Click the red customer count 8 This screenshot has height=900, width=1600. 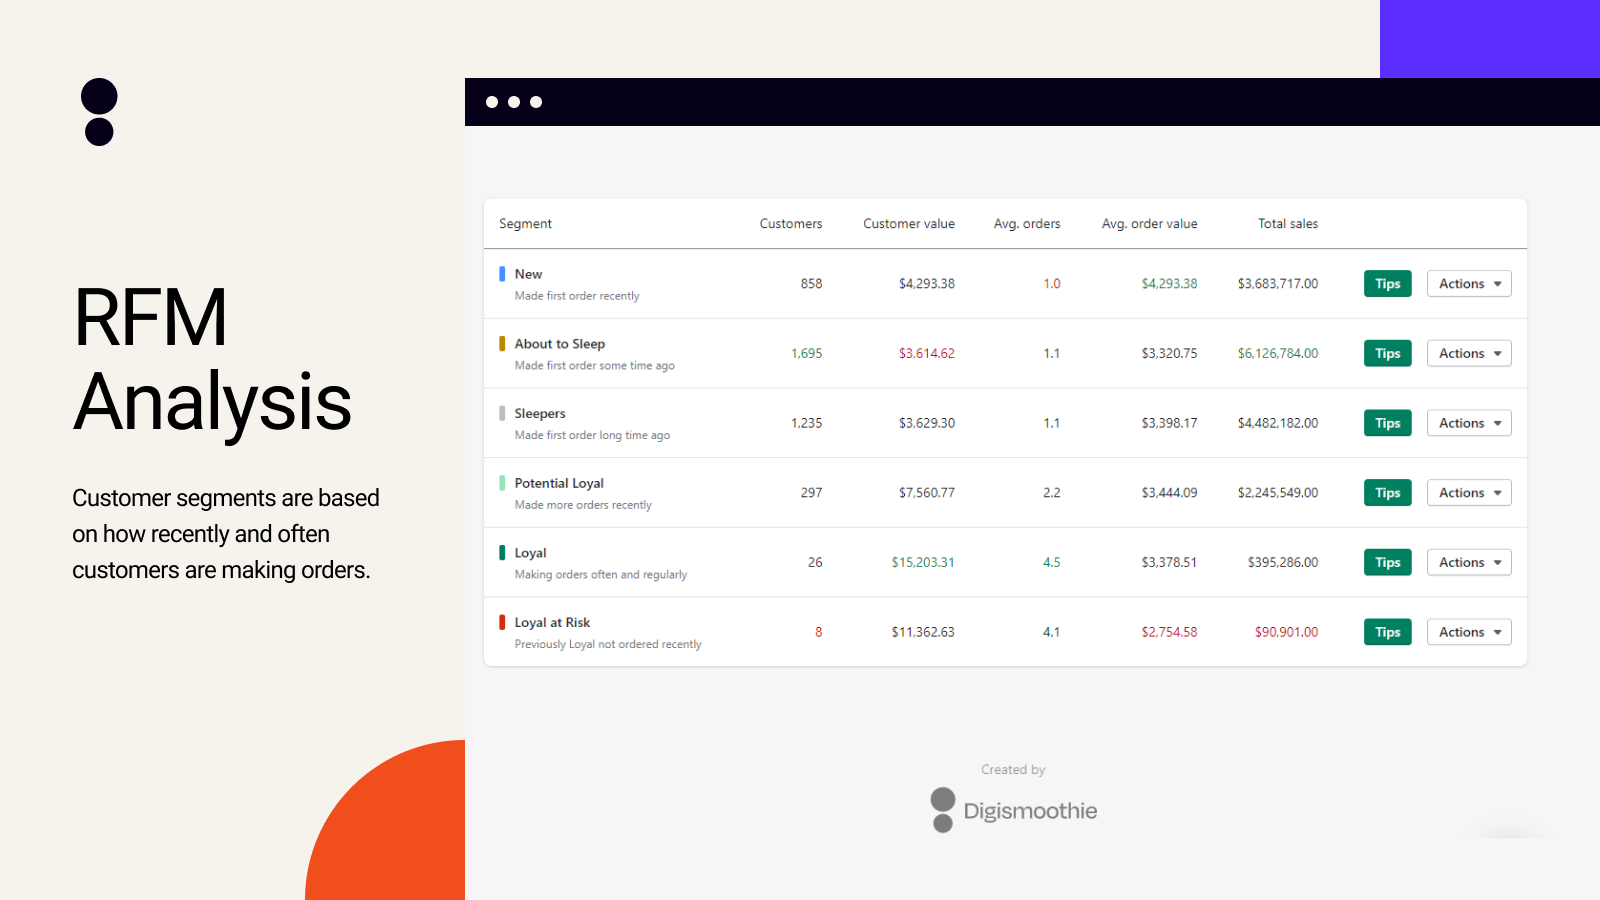coord(818,632)
